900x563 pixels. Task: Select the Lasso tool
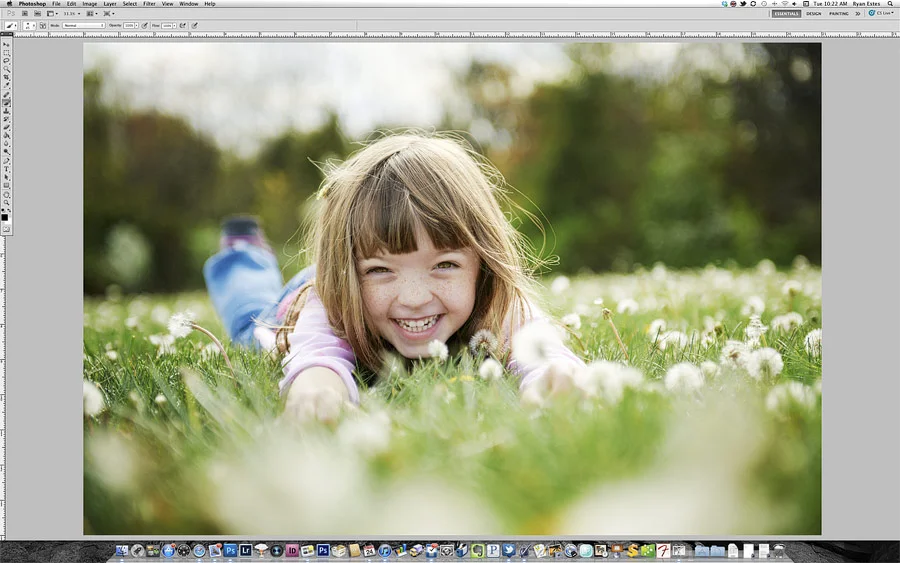6,60
